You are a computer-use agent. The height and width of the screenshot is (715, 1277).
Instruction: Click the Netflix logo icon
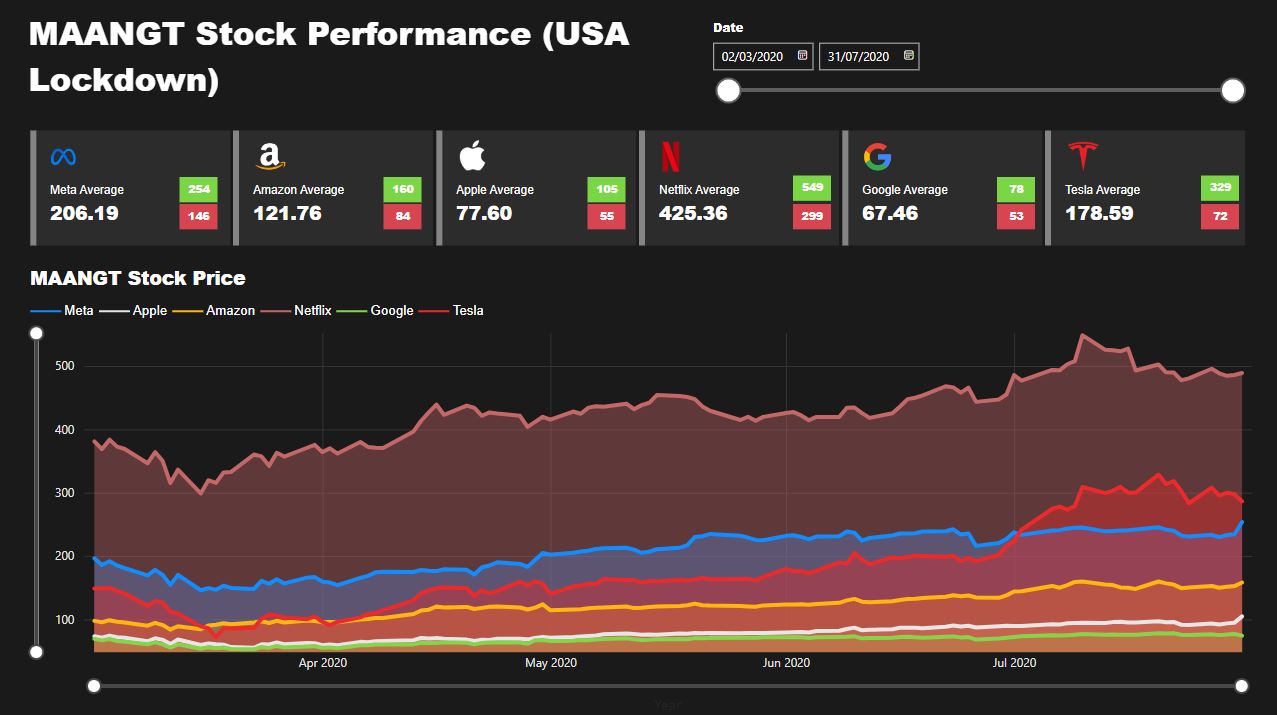pyautogui.click(x=671, y=157)
